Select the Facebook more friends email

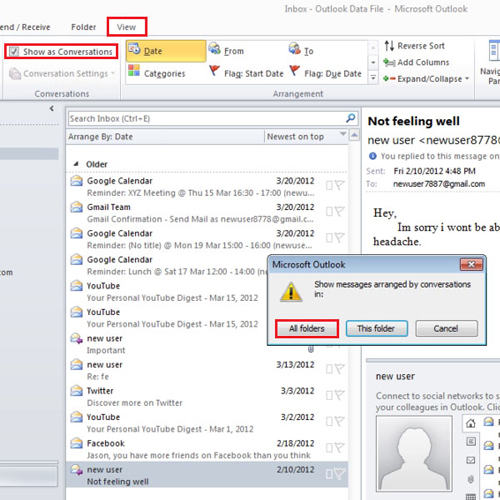click(x=207, y=450)
